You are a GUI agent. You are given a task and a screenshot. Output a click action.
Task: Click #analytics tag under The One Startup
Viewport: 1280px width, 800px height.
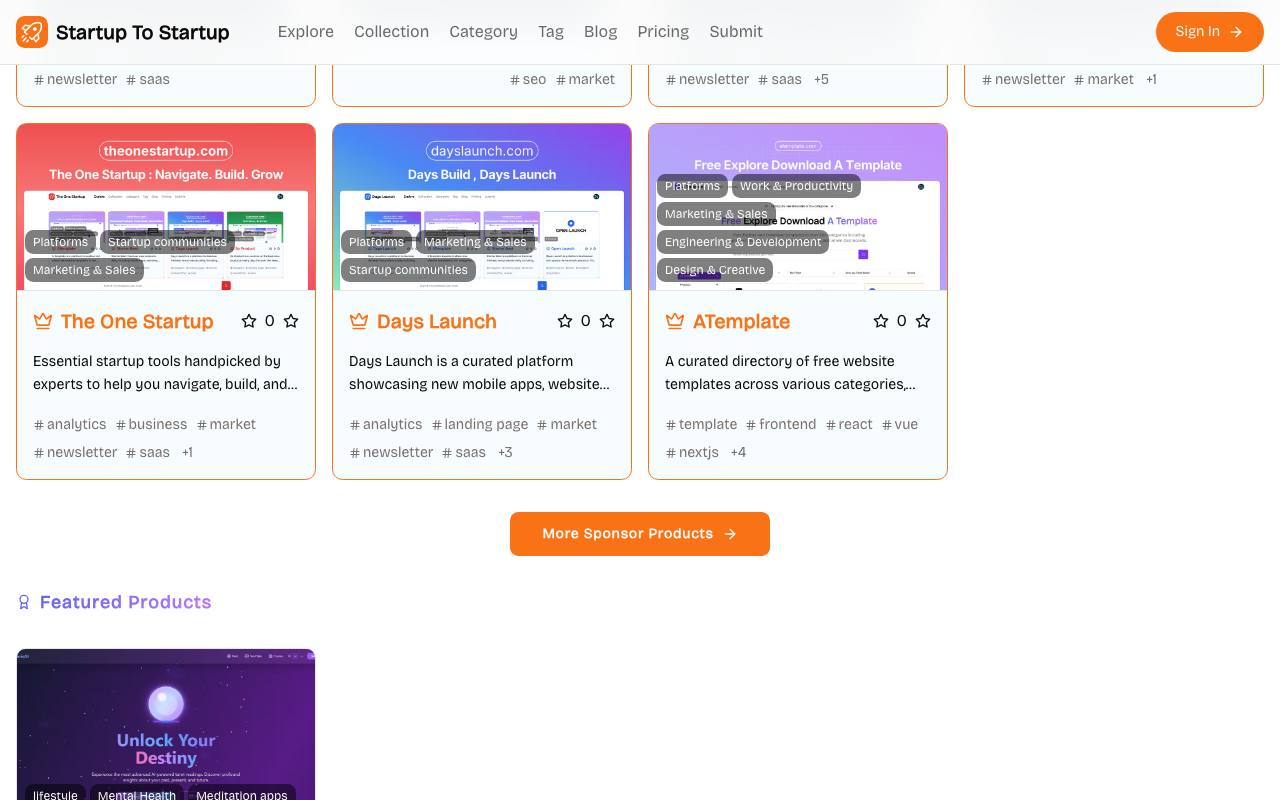(70, 424)
